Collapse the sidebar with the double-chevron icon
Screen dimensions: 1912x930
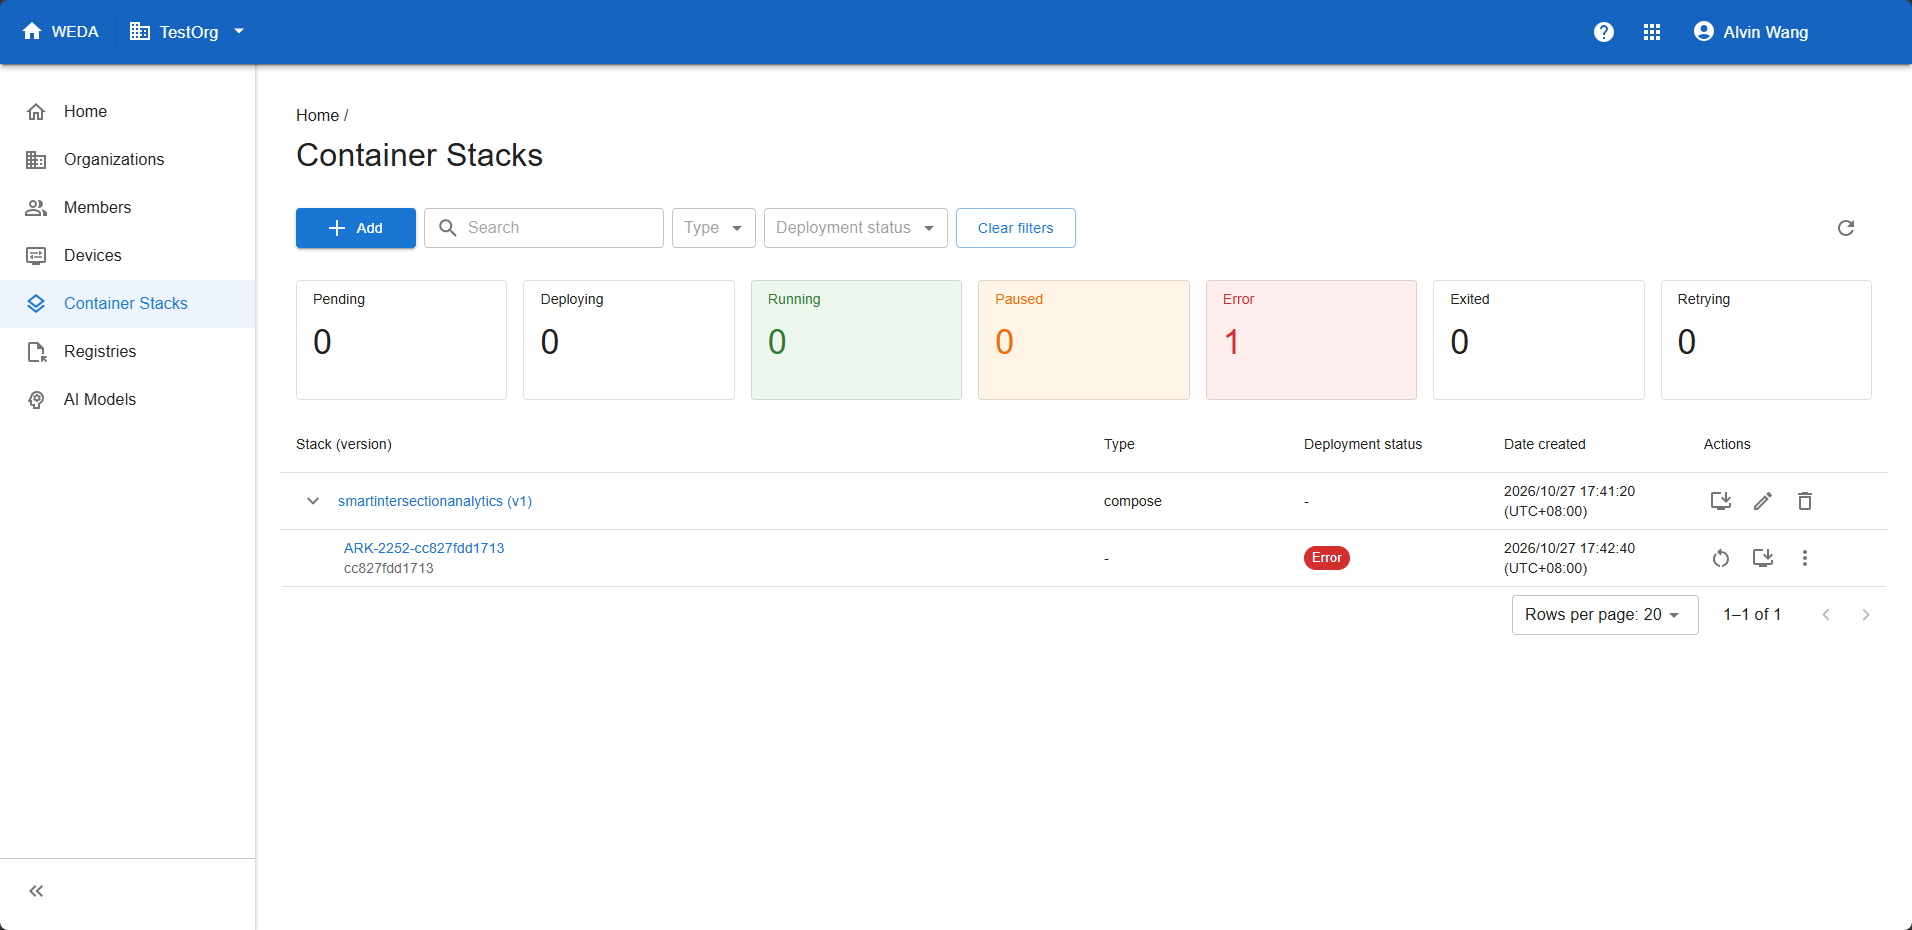pyautogui.click(x=36, y=891)
